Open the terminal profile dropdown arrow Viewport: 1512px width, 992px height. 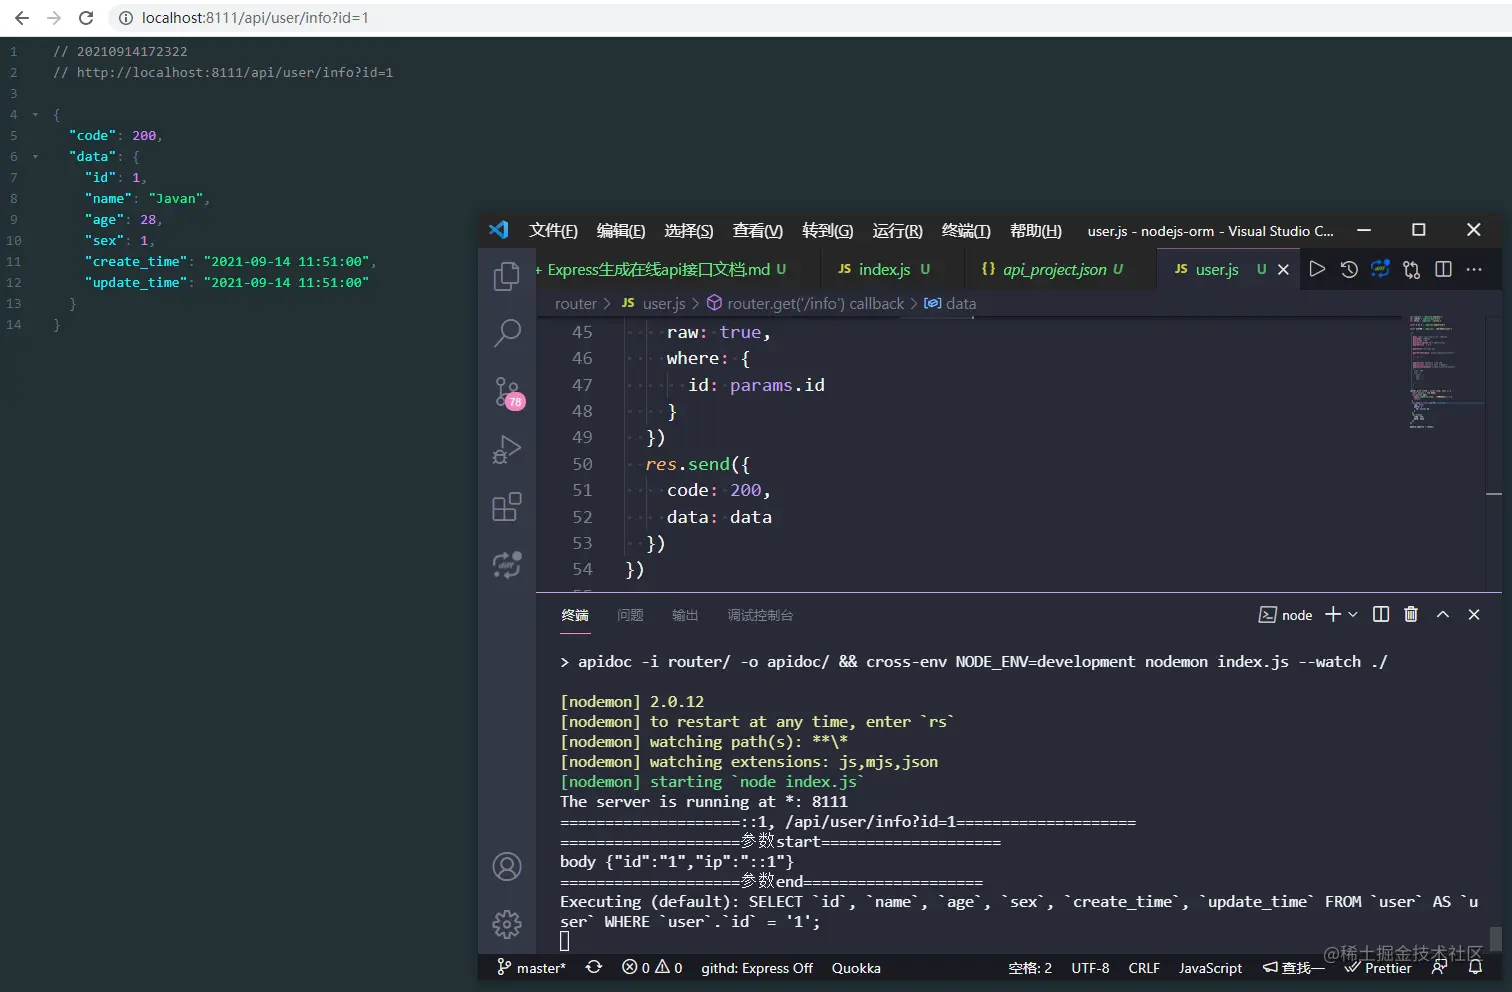[x=1352, y=614]
